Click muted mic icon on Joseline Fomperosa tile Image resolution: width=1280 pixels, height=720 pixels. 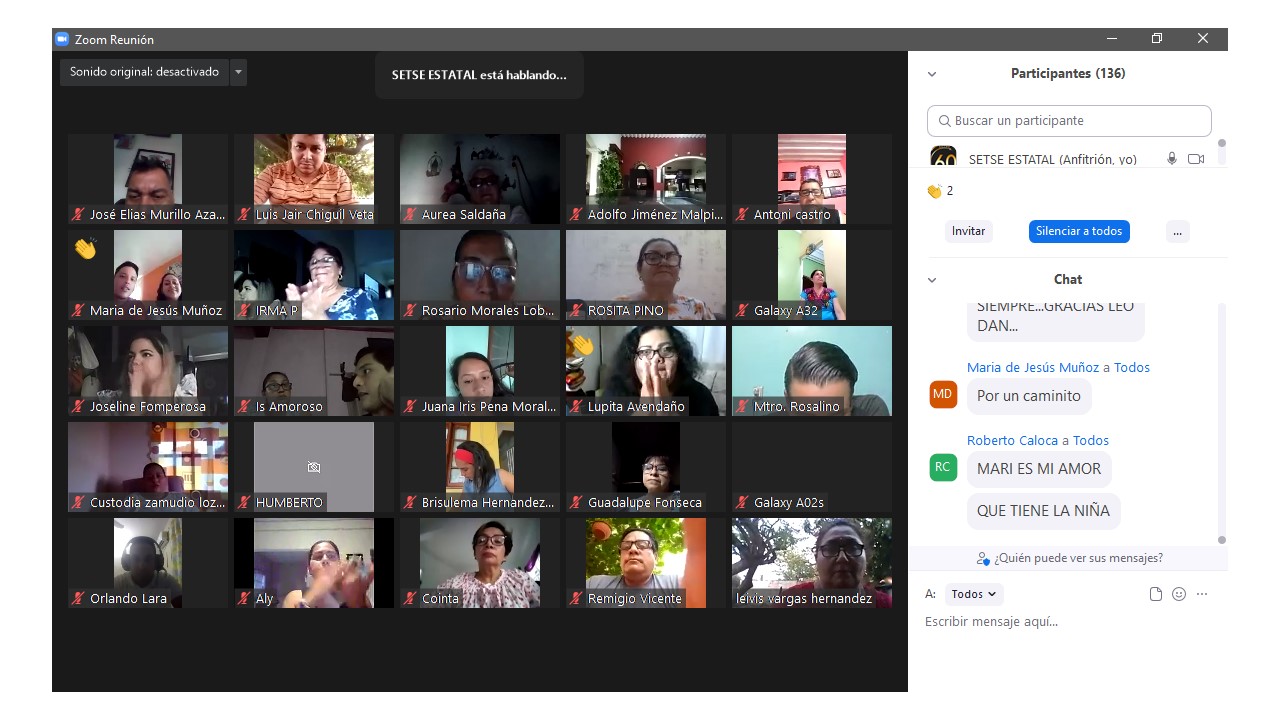(x=78, y=406)
